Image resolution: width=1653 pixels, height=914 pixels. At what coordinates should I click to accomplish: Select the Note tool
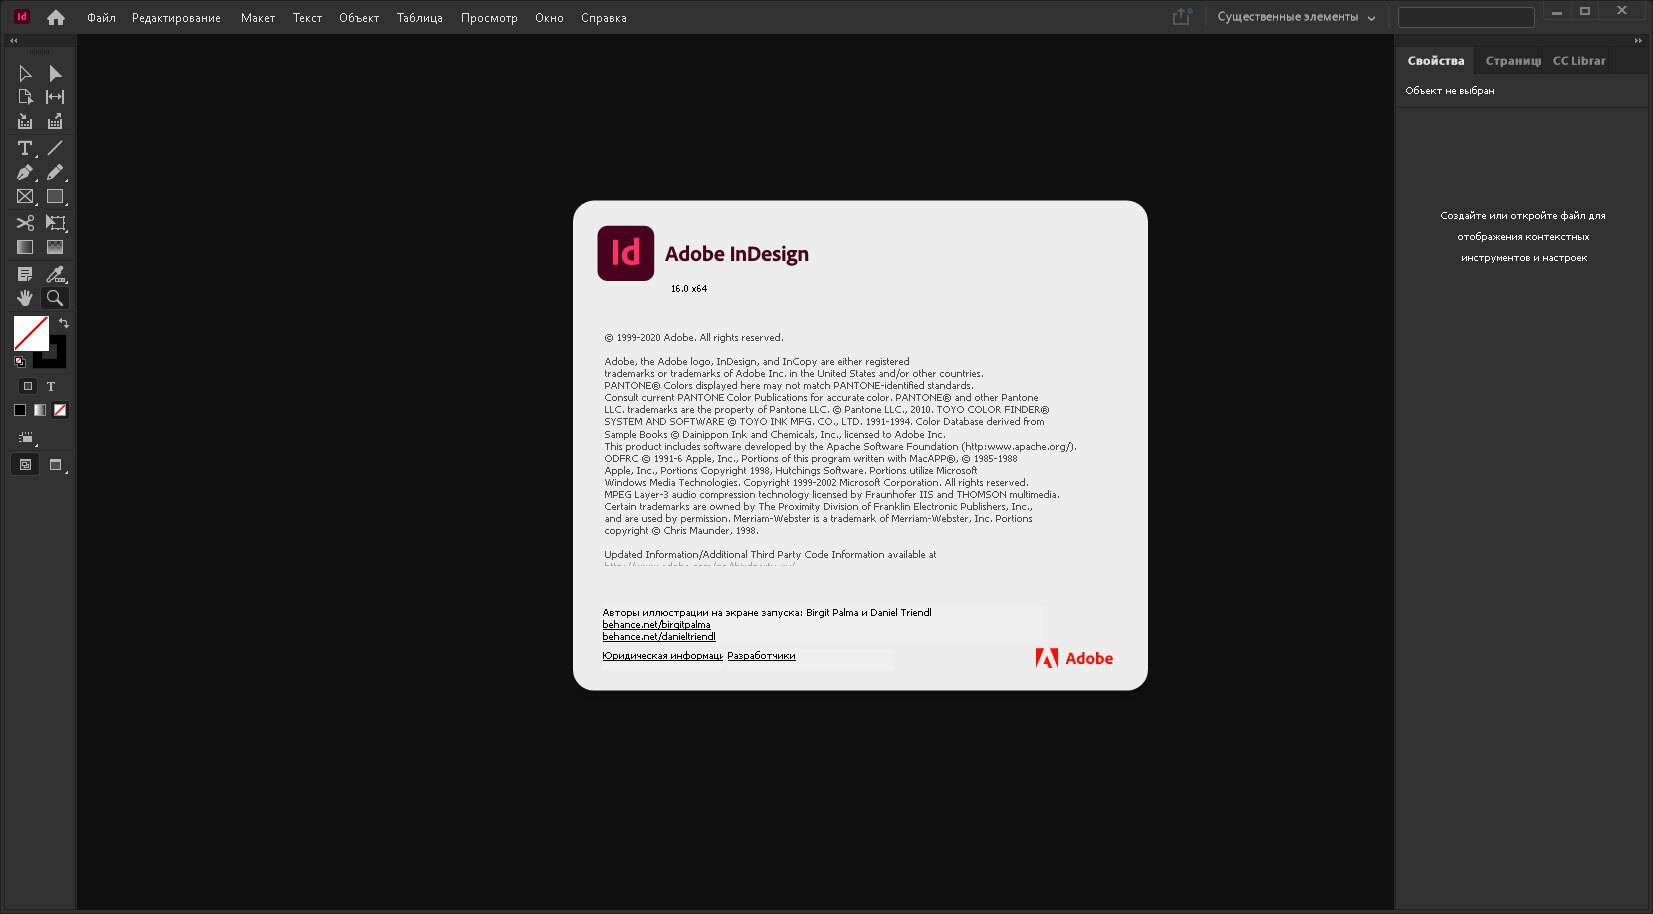(x=25, y=274)
